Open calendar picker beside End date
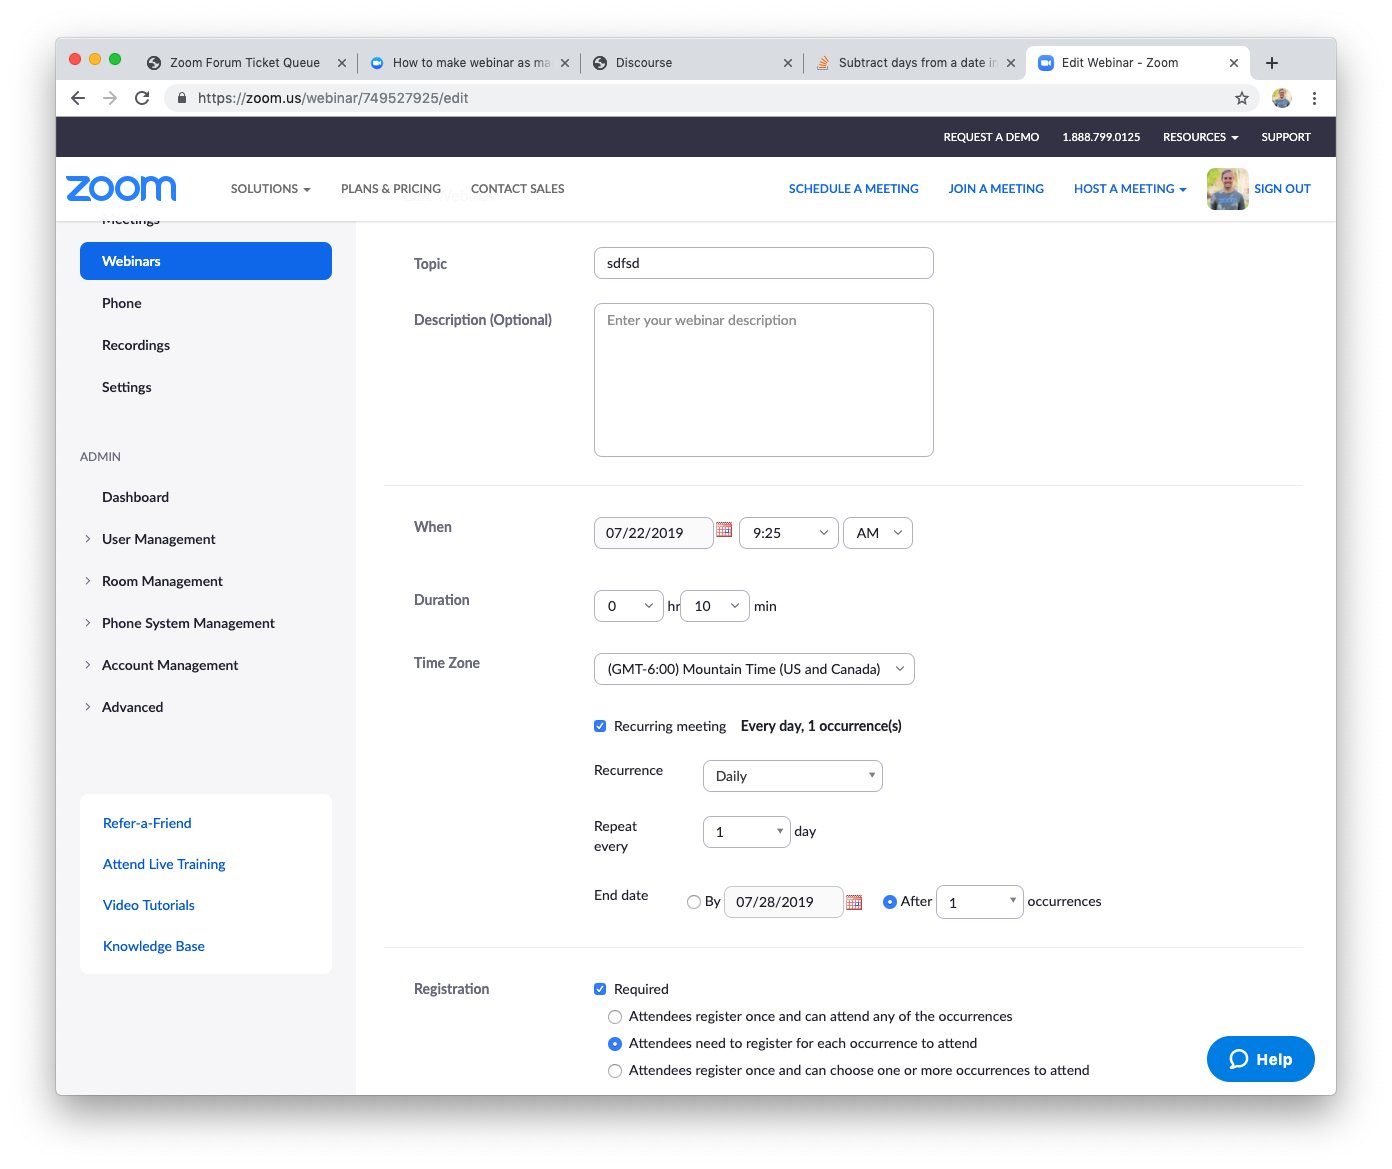This screenshot has width=1392, height=1169. pos(854,902)
